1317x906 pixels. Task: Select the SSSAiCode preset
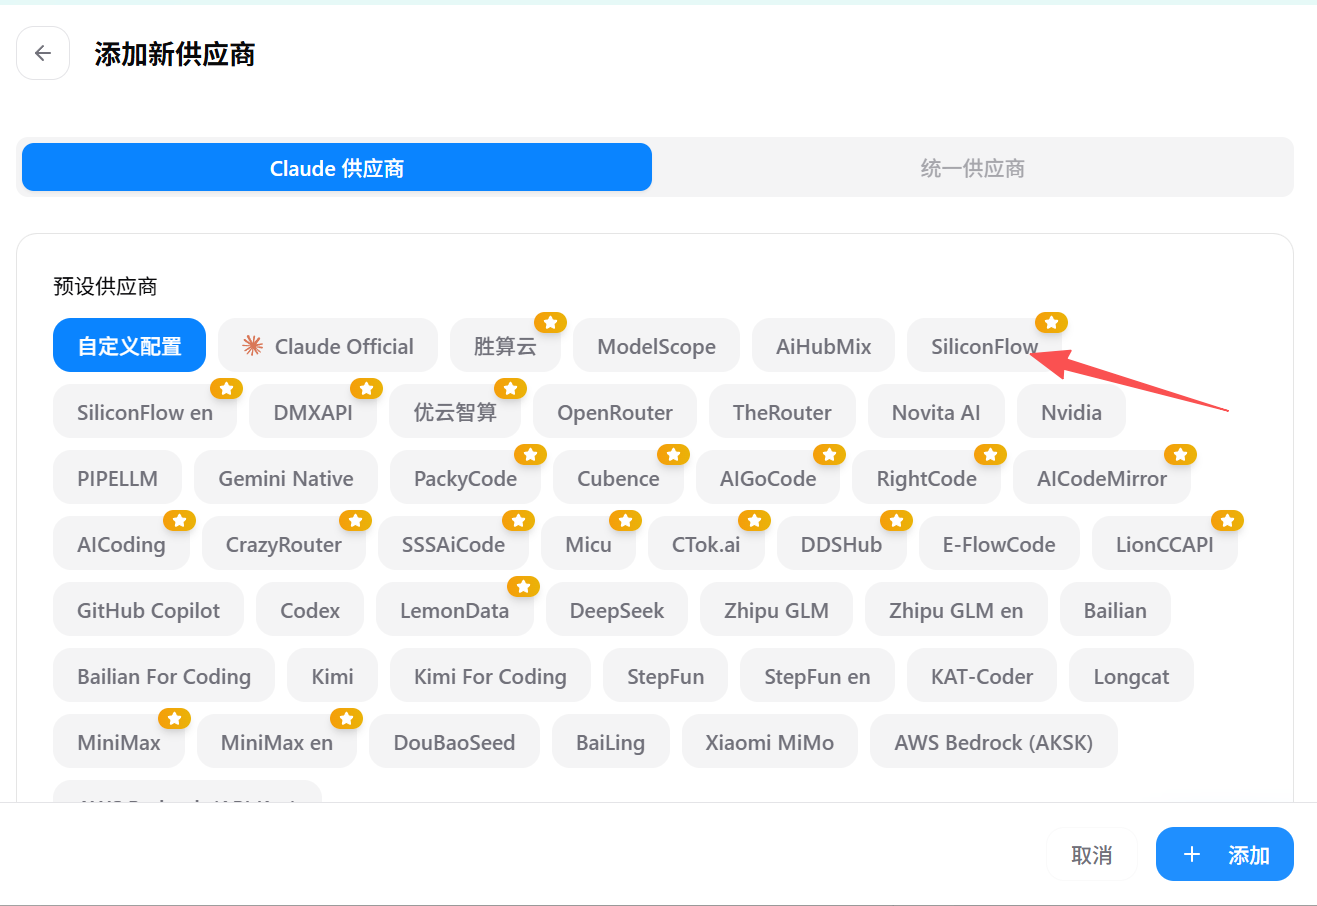[453, 544]
